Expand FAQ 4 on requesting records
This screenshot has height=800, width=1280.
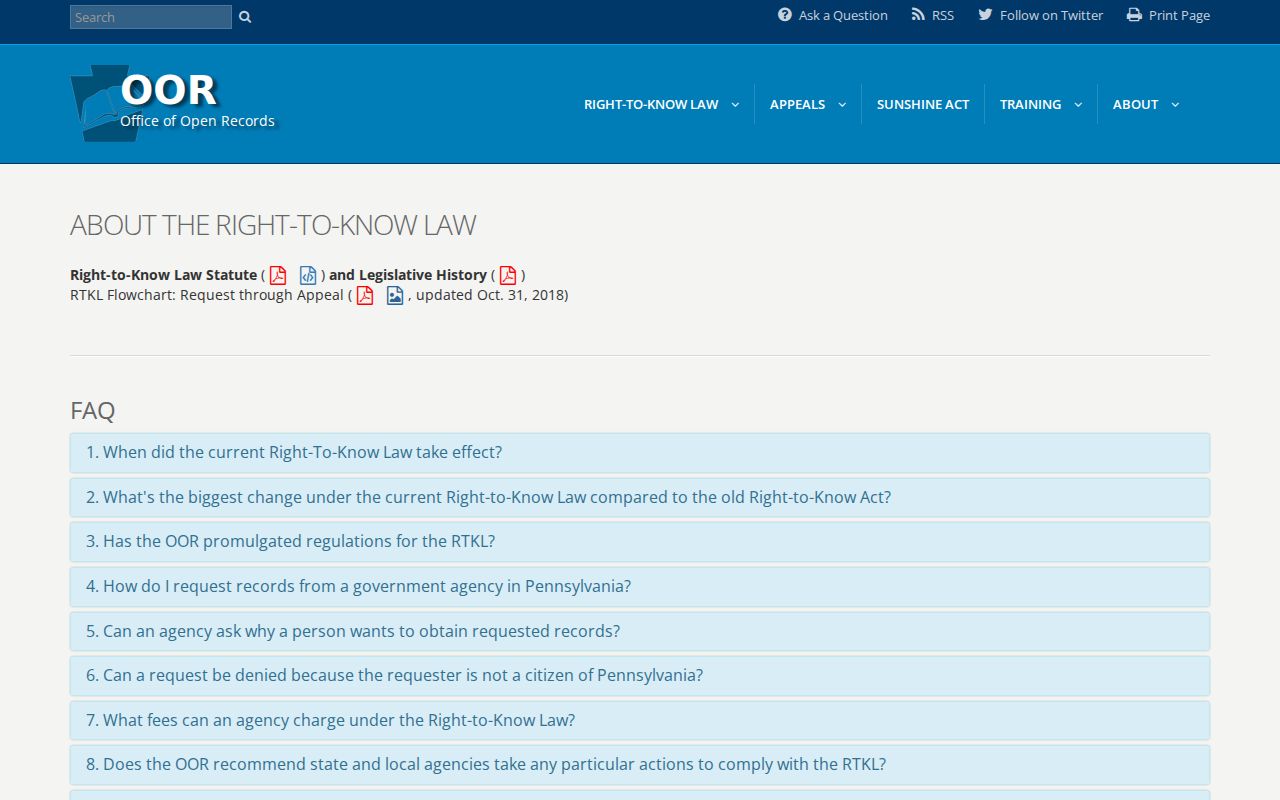pos(640,587)
